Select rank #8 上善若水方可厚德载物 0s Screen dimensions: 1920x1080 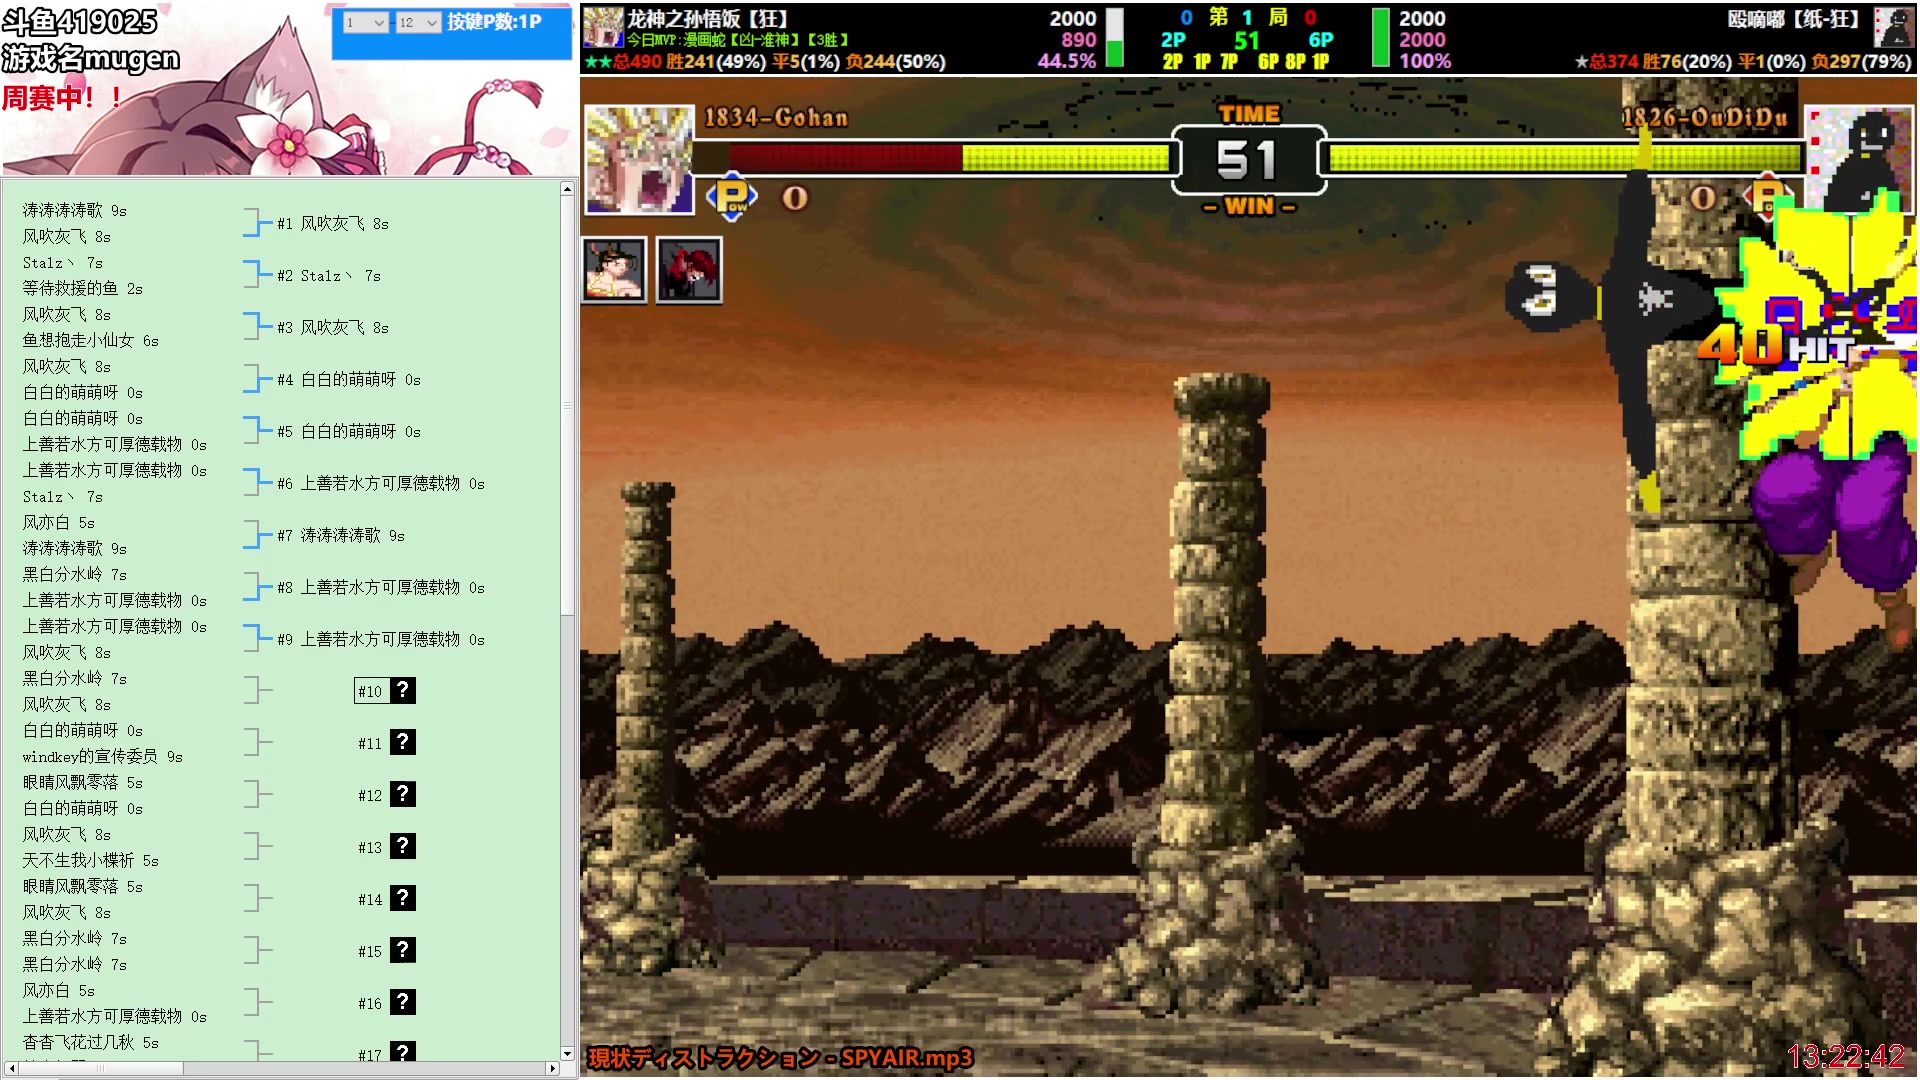click(381, 588)
